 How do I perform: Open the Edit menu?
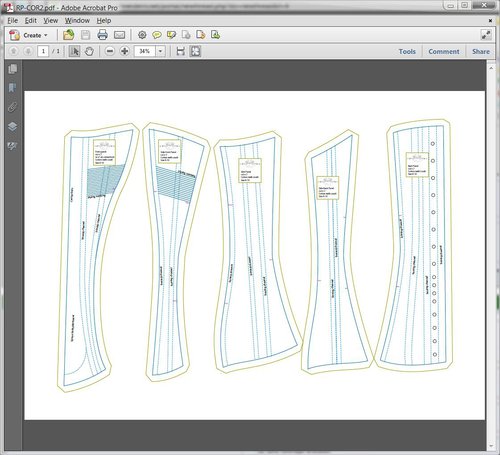tap(31, 20)
